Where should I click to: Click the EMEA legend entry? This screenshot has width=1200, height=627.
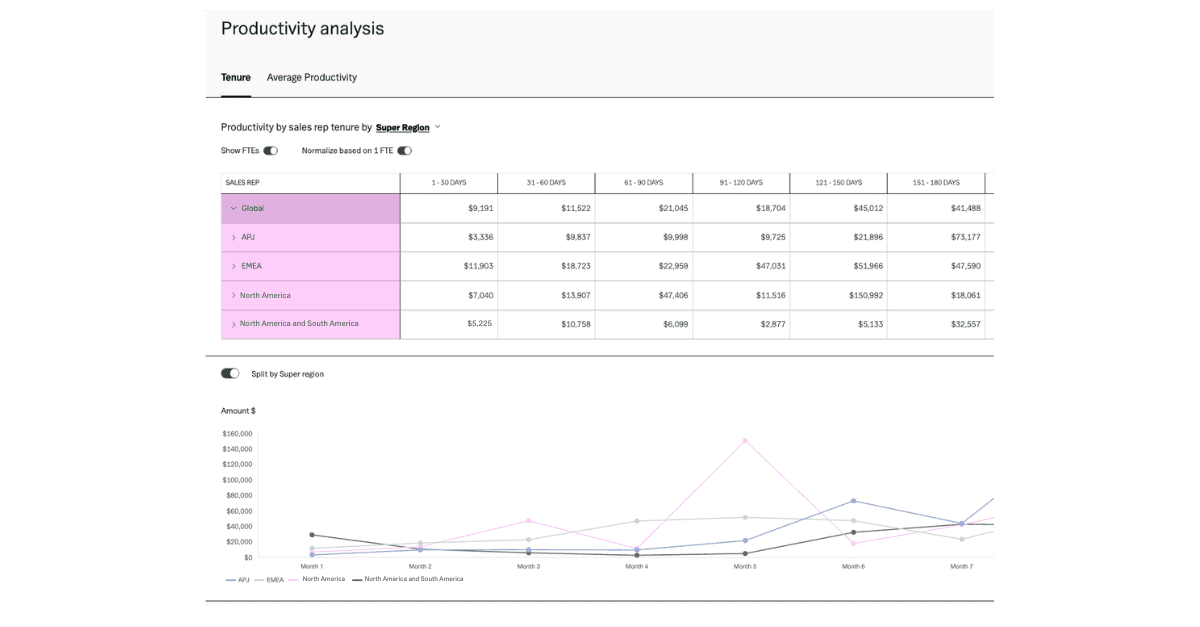pyautogui.click(x=274, y=580)
